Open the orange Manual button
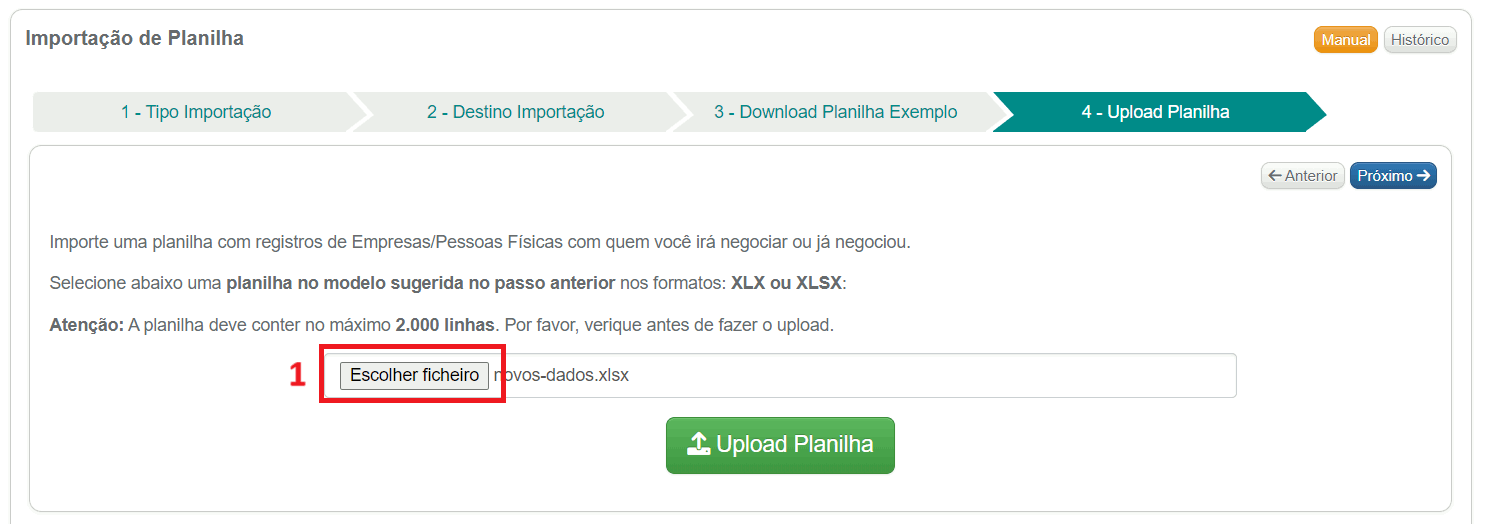 coord(1345,40)
